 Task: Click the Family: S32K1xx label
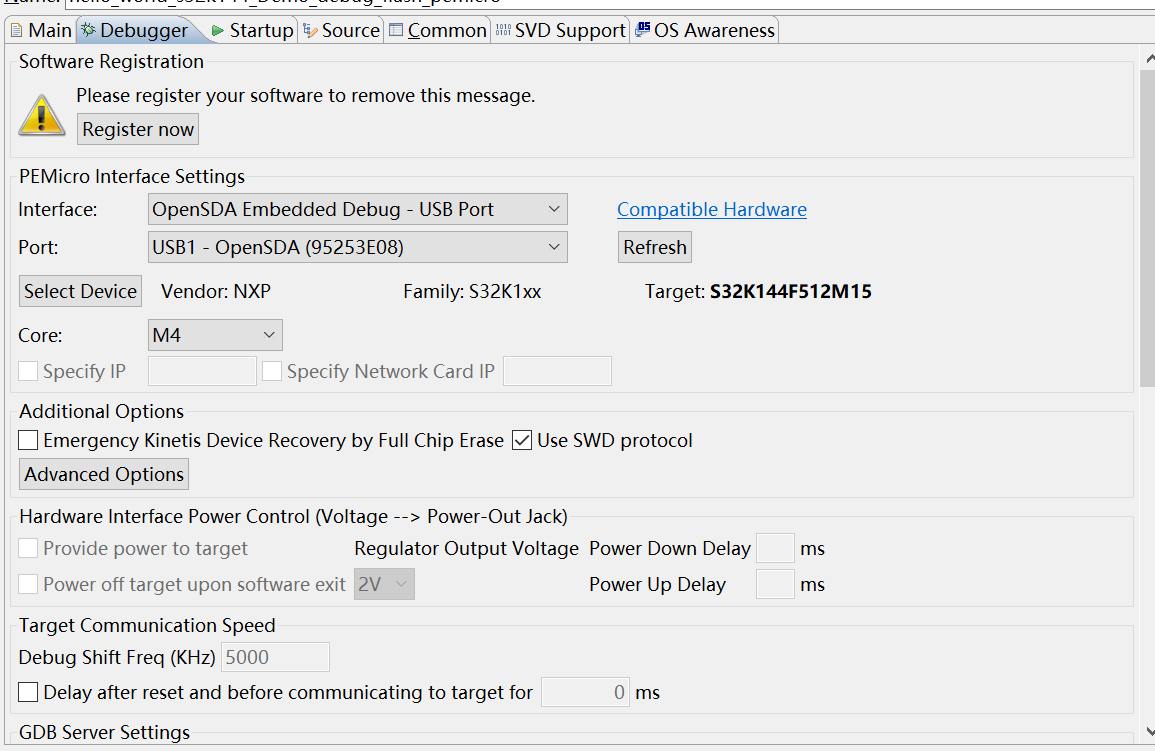pos(472,292)
